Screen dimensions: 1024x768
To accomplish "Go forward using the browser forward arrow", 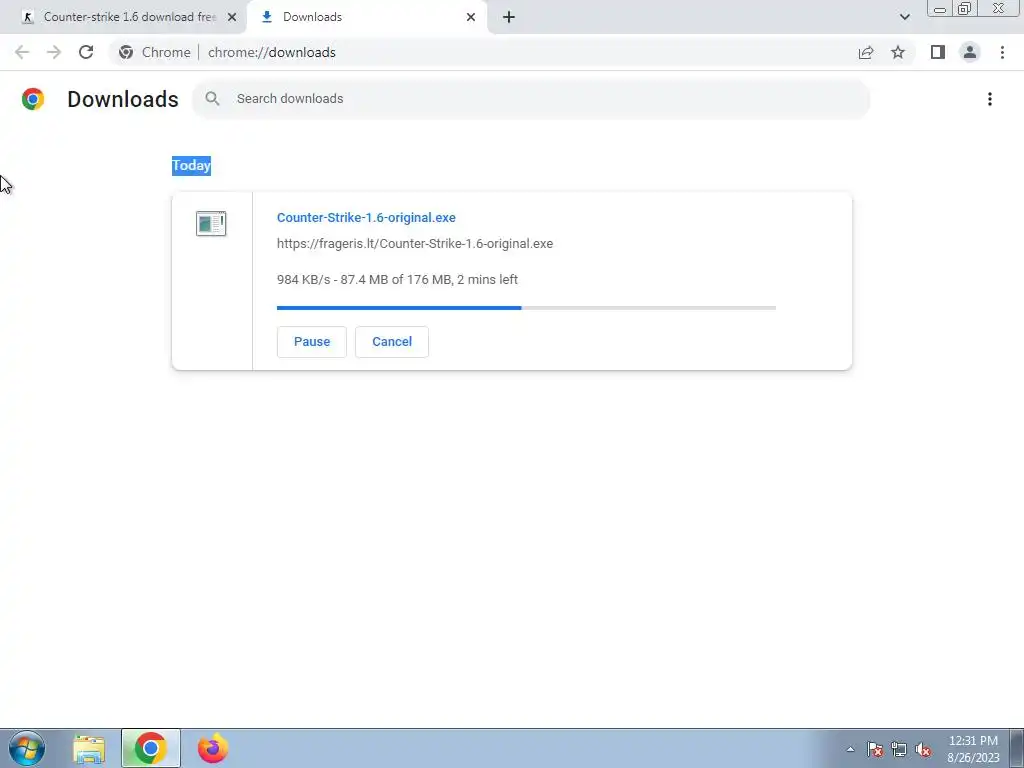I will click(54, 52).
